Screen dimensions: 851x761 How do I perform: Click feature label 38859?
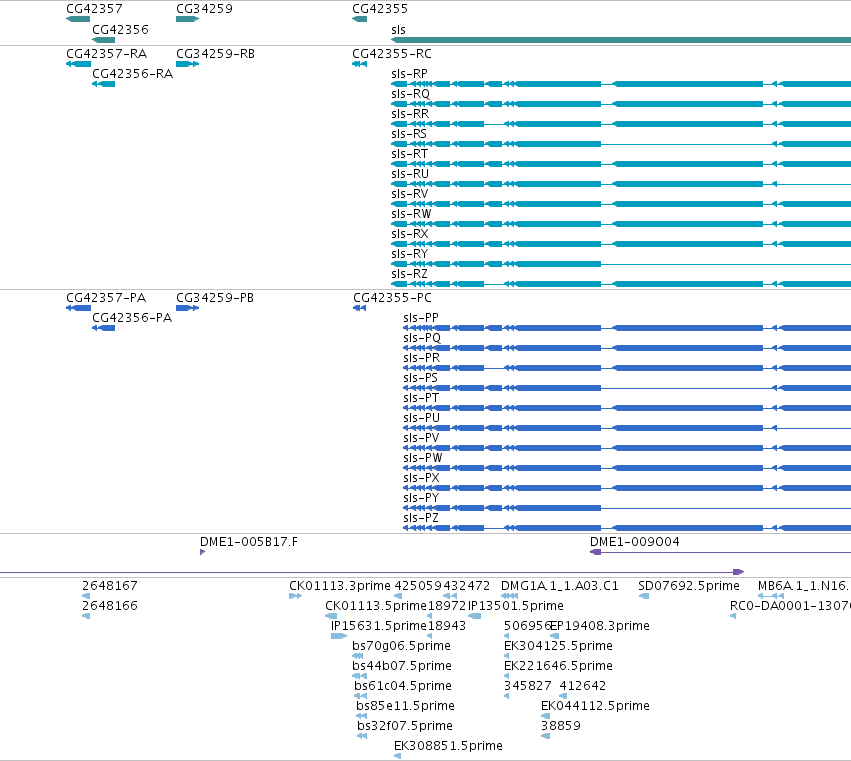(x=561, y=726)
